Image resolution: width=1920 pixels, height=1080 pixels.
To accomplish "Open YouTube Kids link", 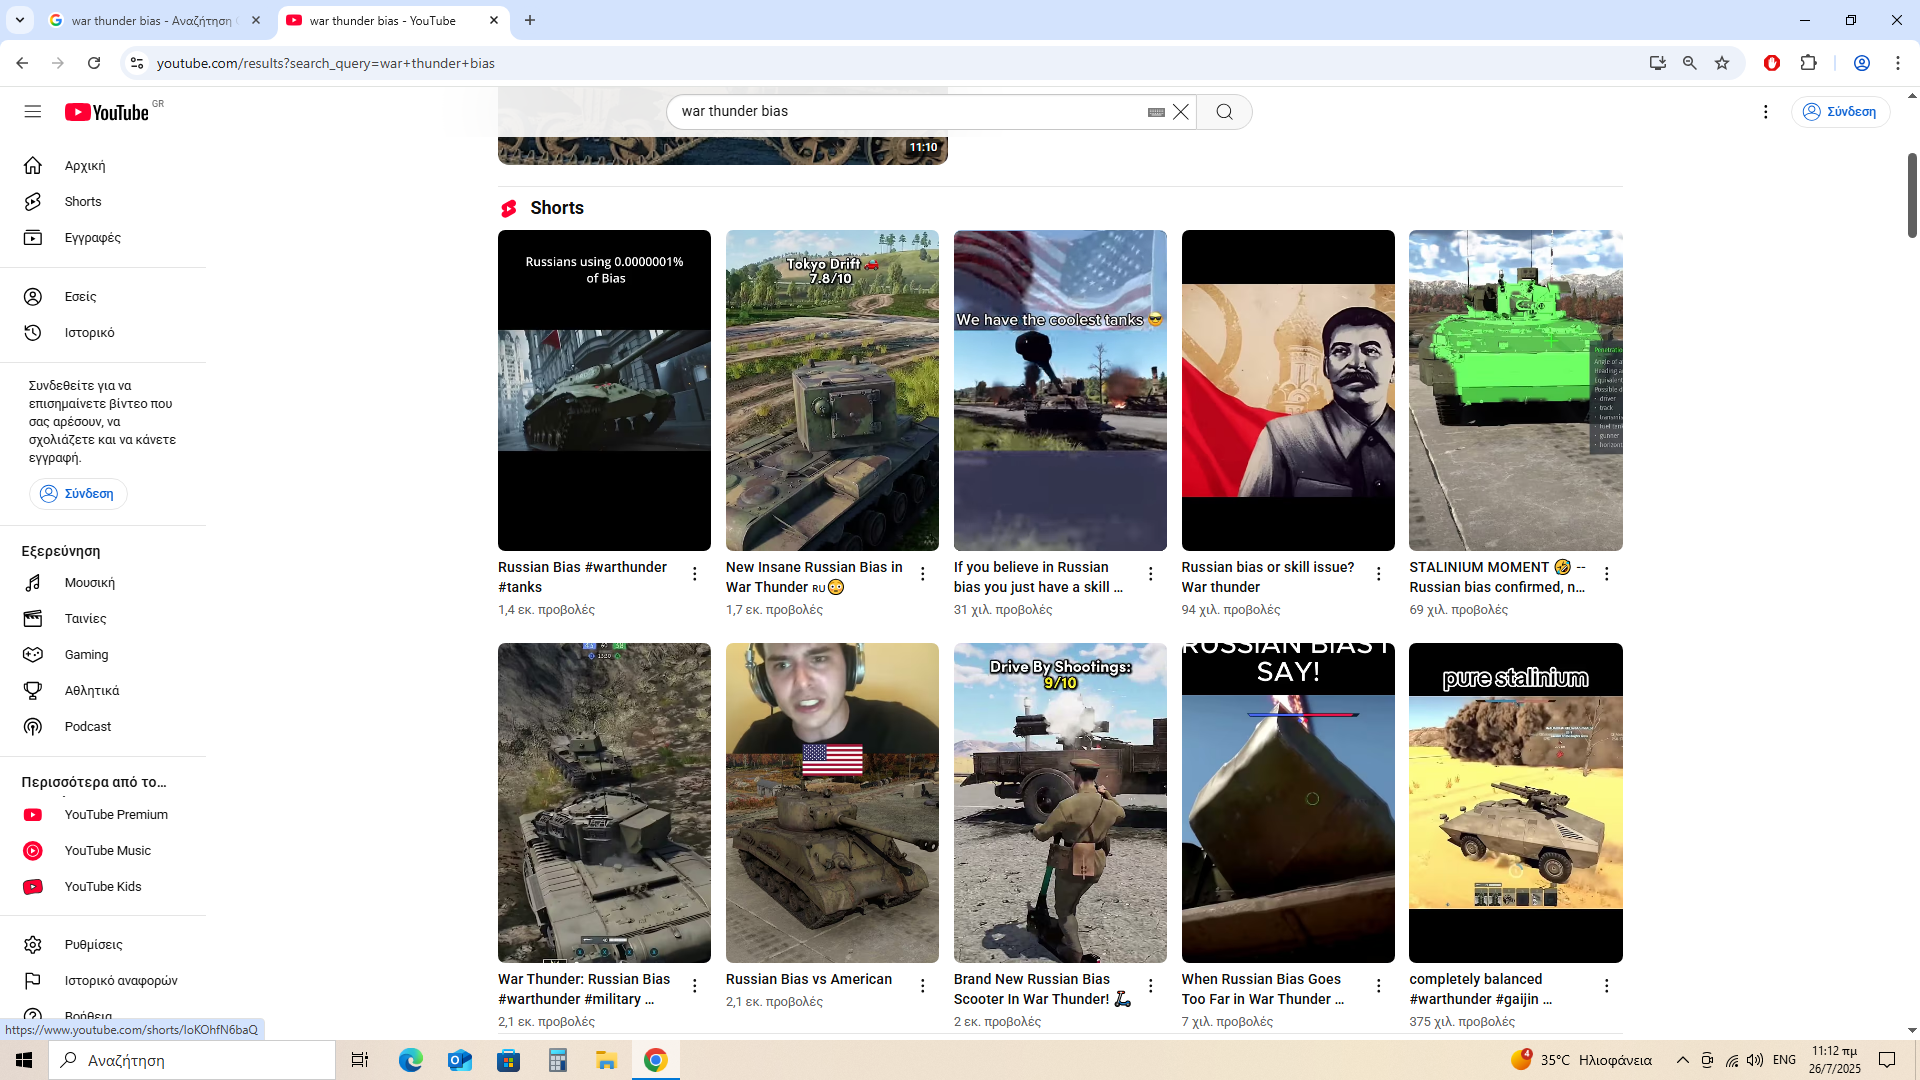I will (x=103, y=887).
